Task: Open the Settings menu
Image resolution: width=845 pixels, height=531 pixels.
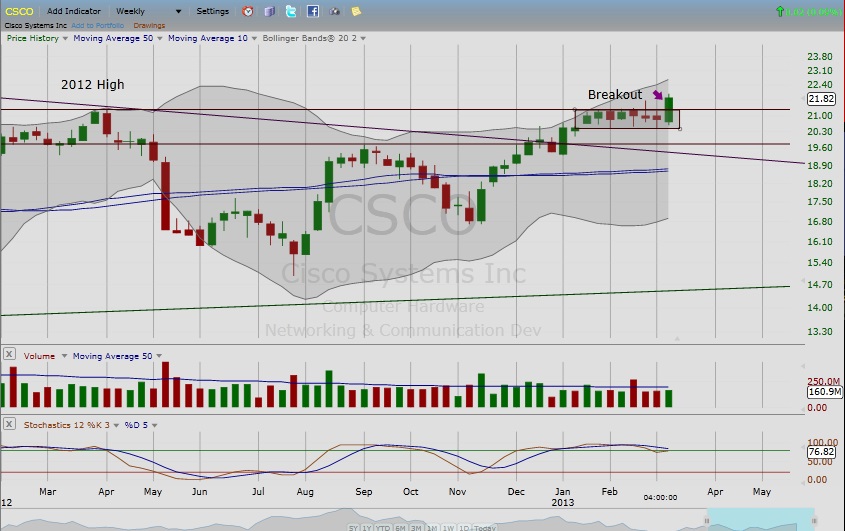Action: tap(212, 11)
